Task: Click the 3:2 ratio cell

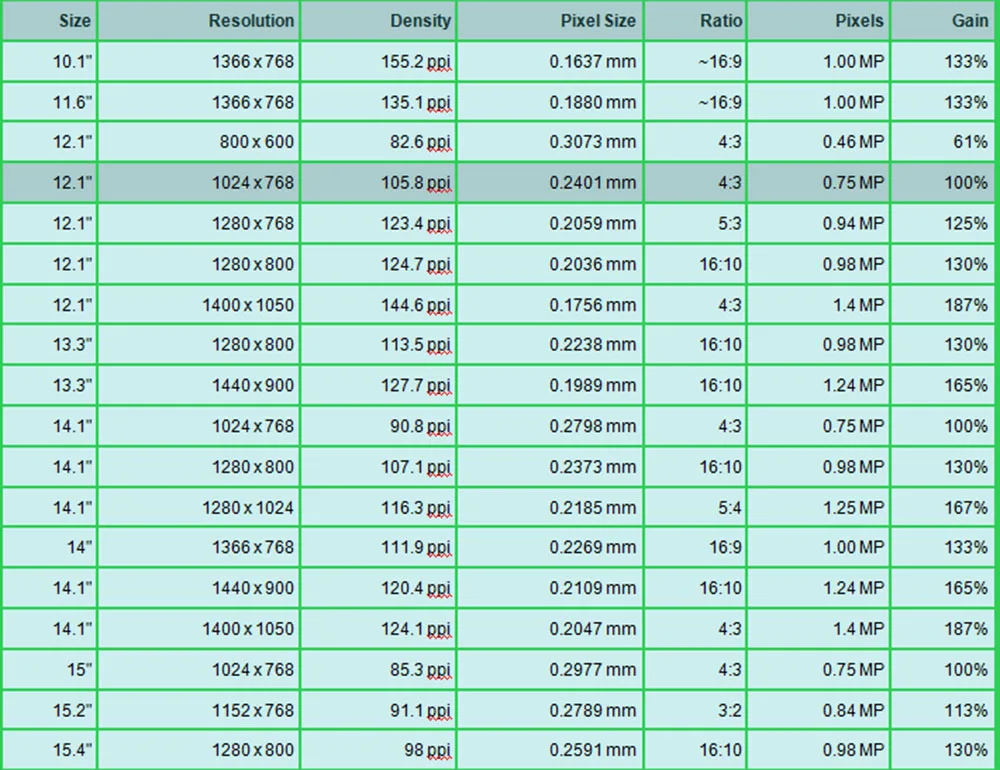Action: click(696, 710)
